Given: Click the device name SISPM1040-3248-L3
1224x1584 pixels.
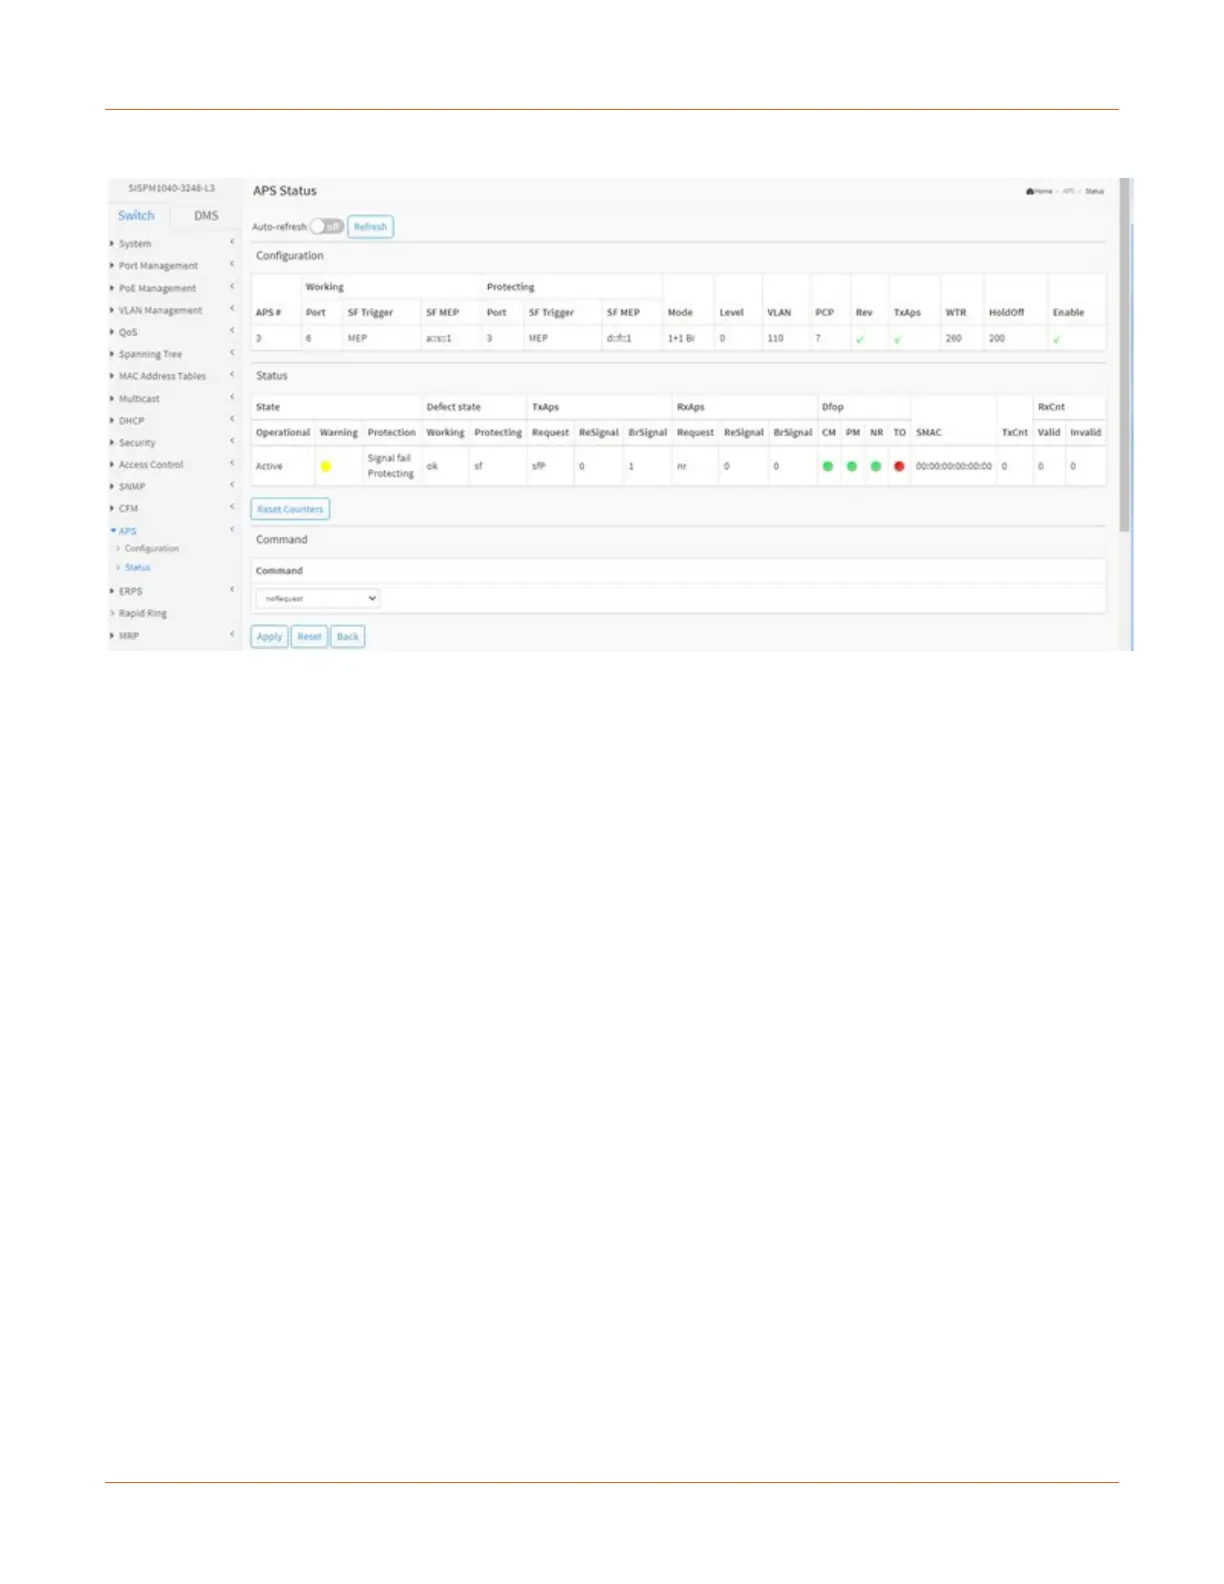Looking at the screenshot, I should [x=172, y=188].
